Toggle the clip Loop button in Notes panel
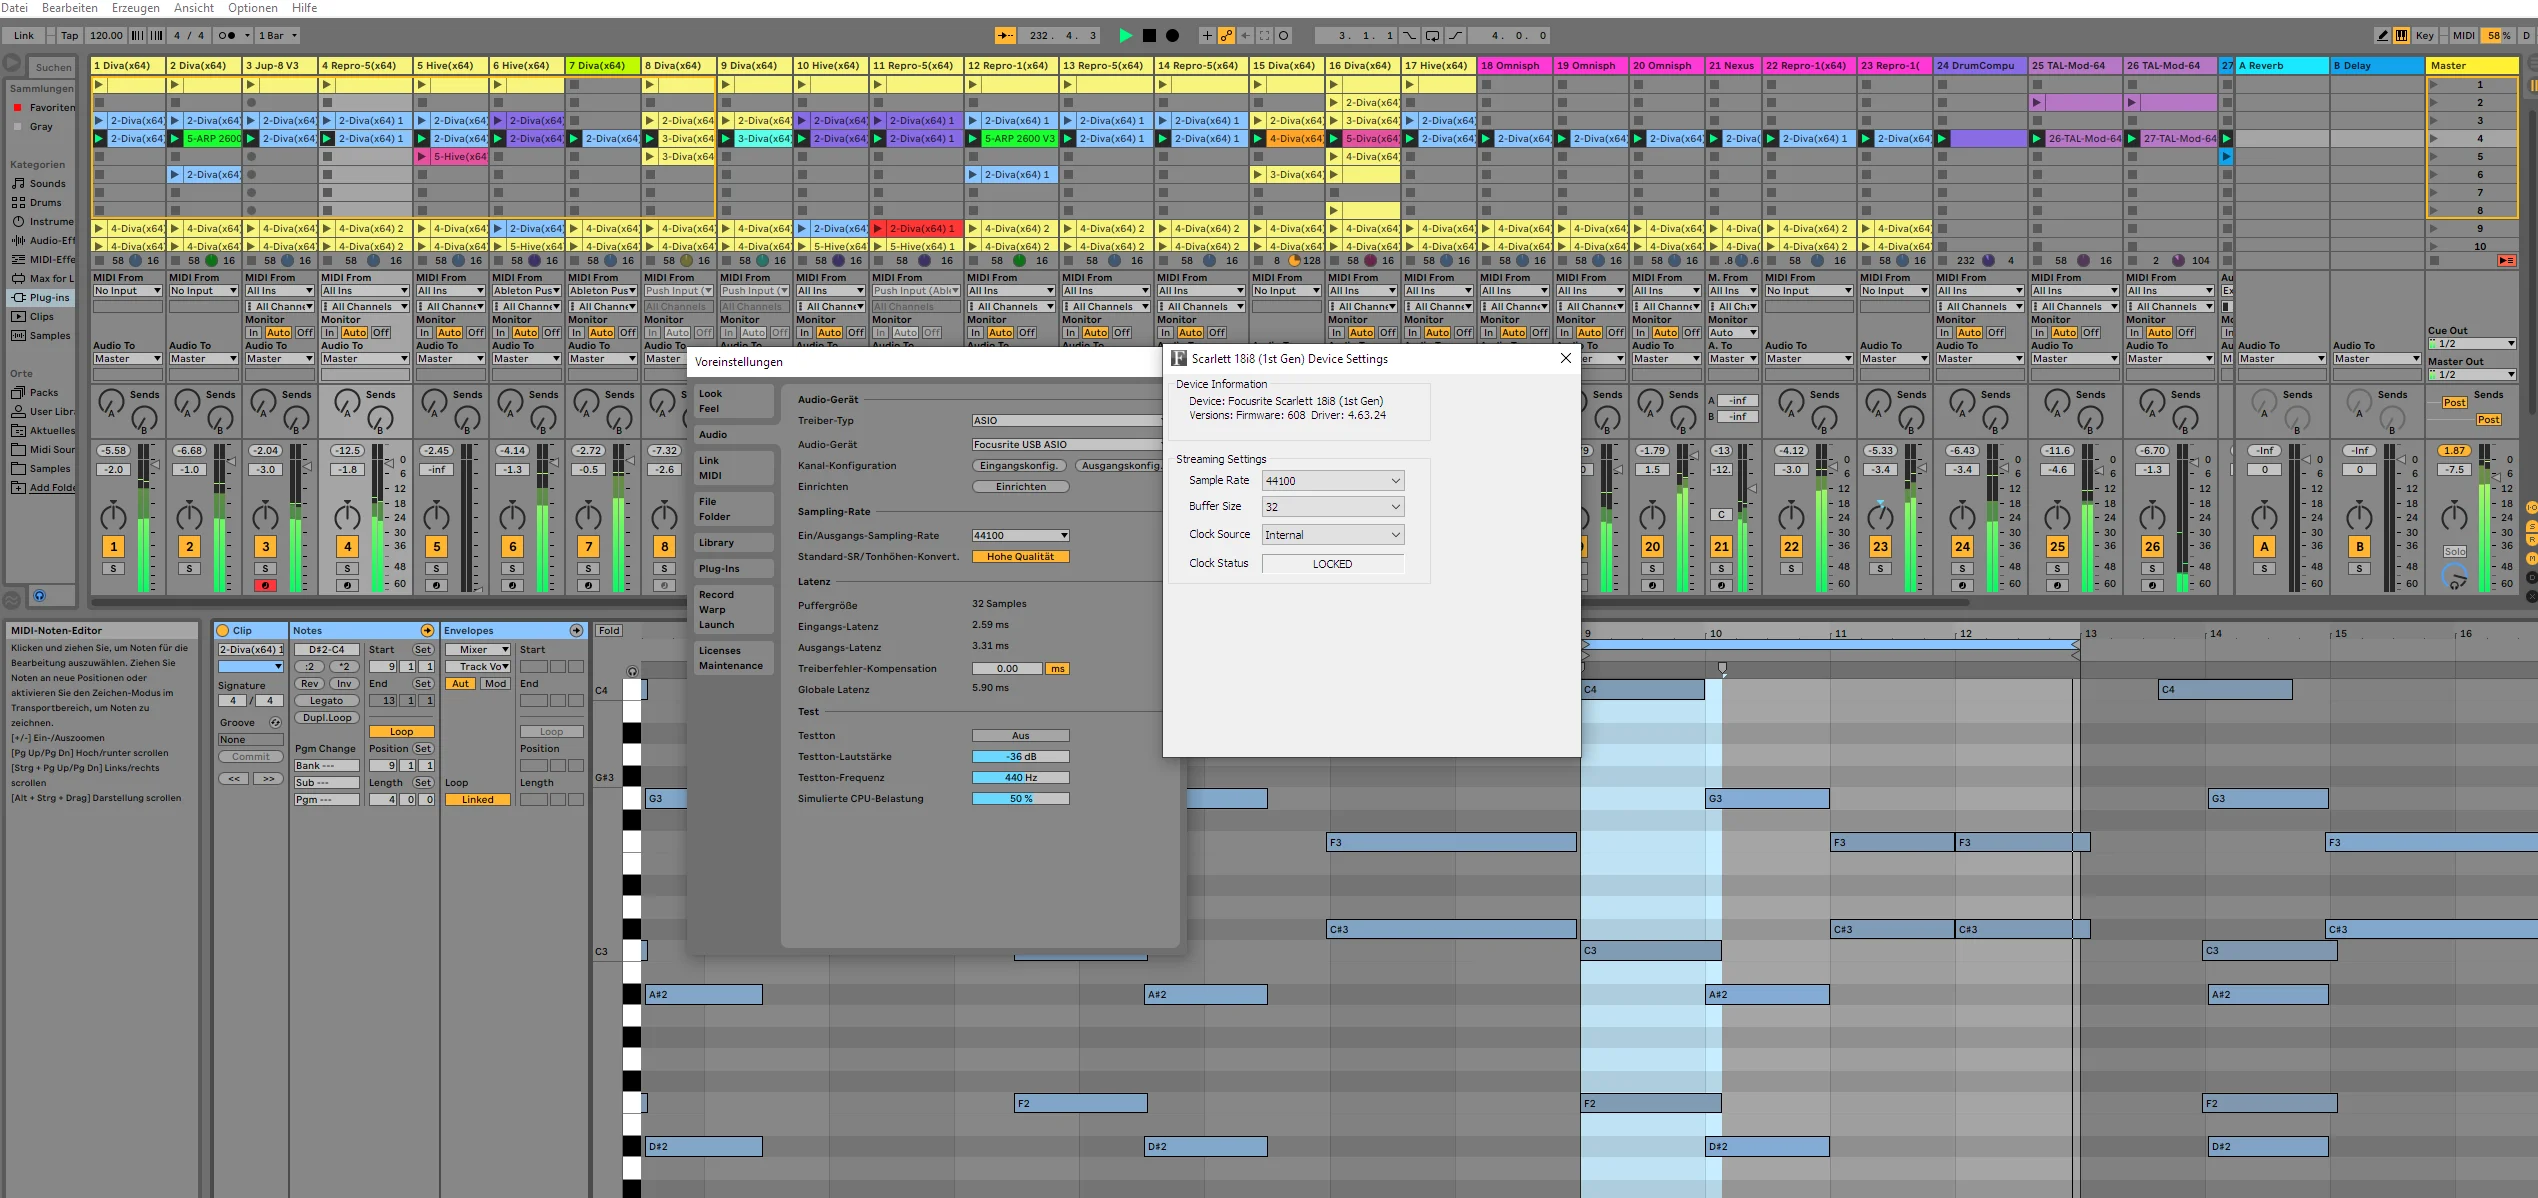Viewport: 2538px width, 1198px height. [401, 732]
